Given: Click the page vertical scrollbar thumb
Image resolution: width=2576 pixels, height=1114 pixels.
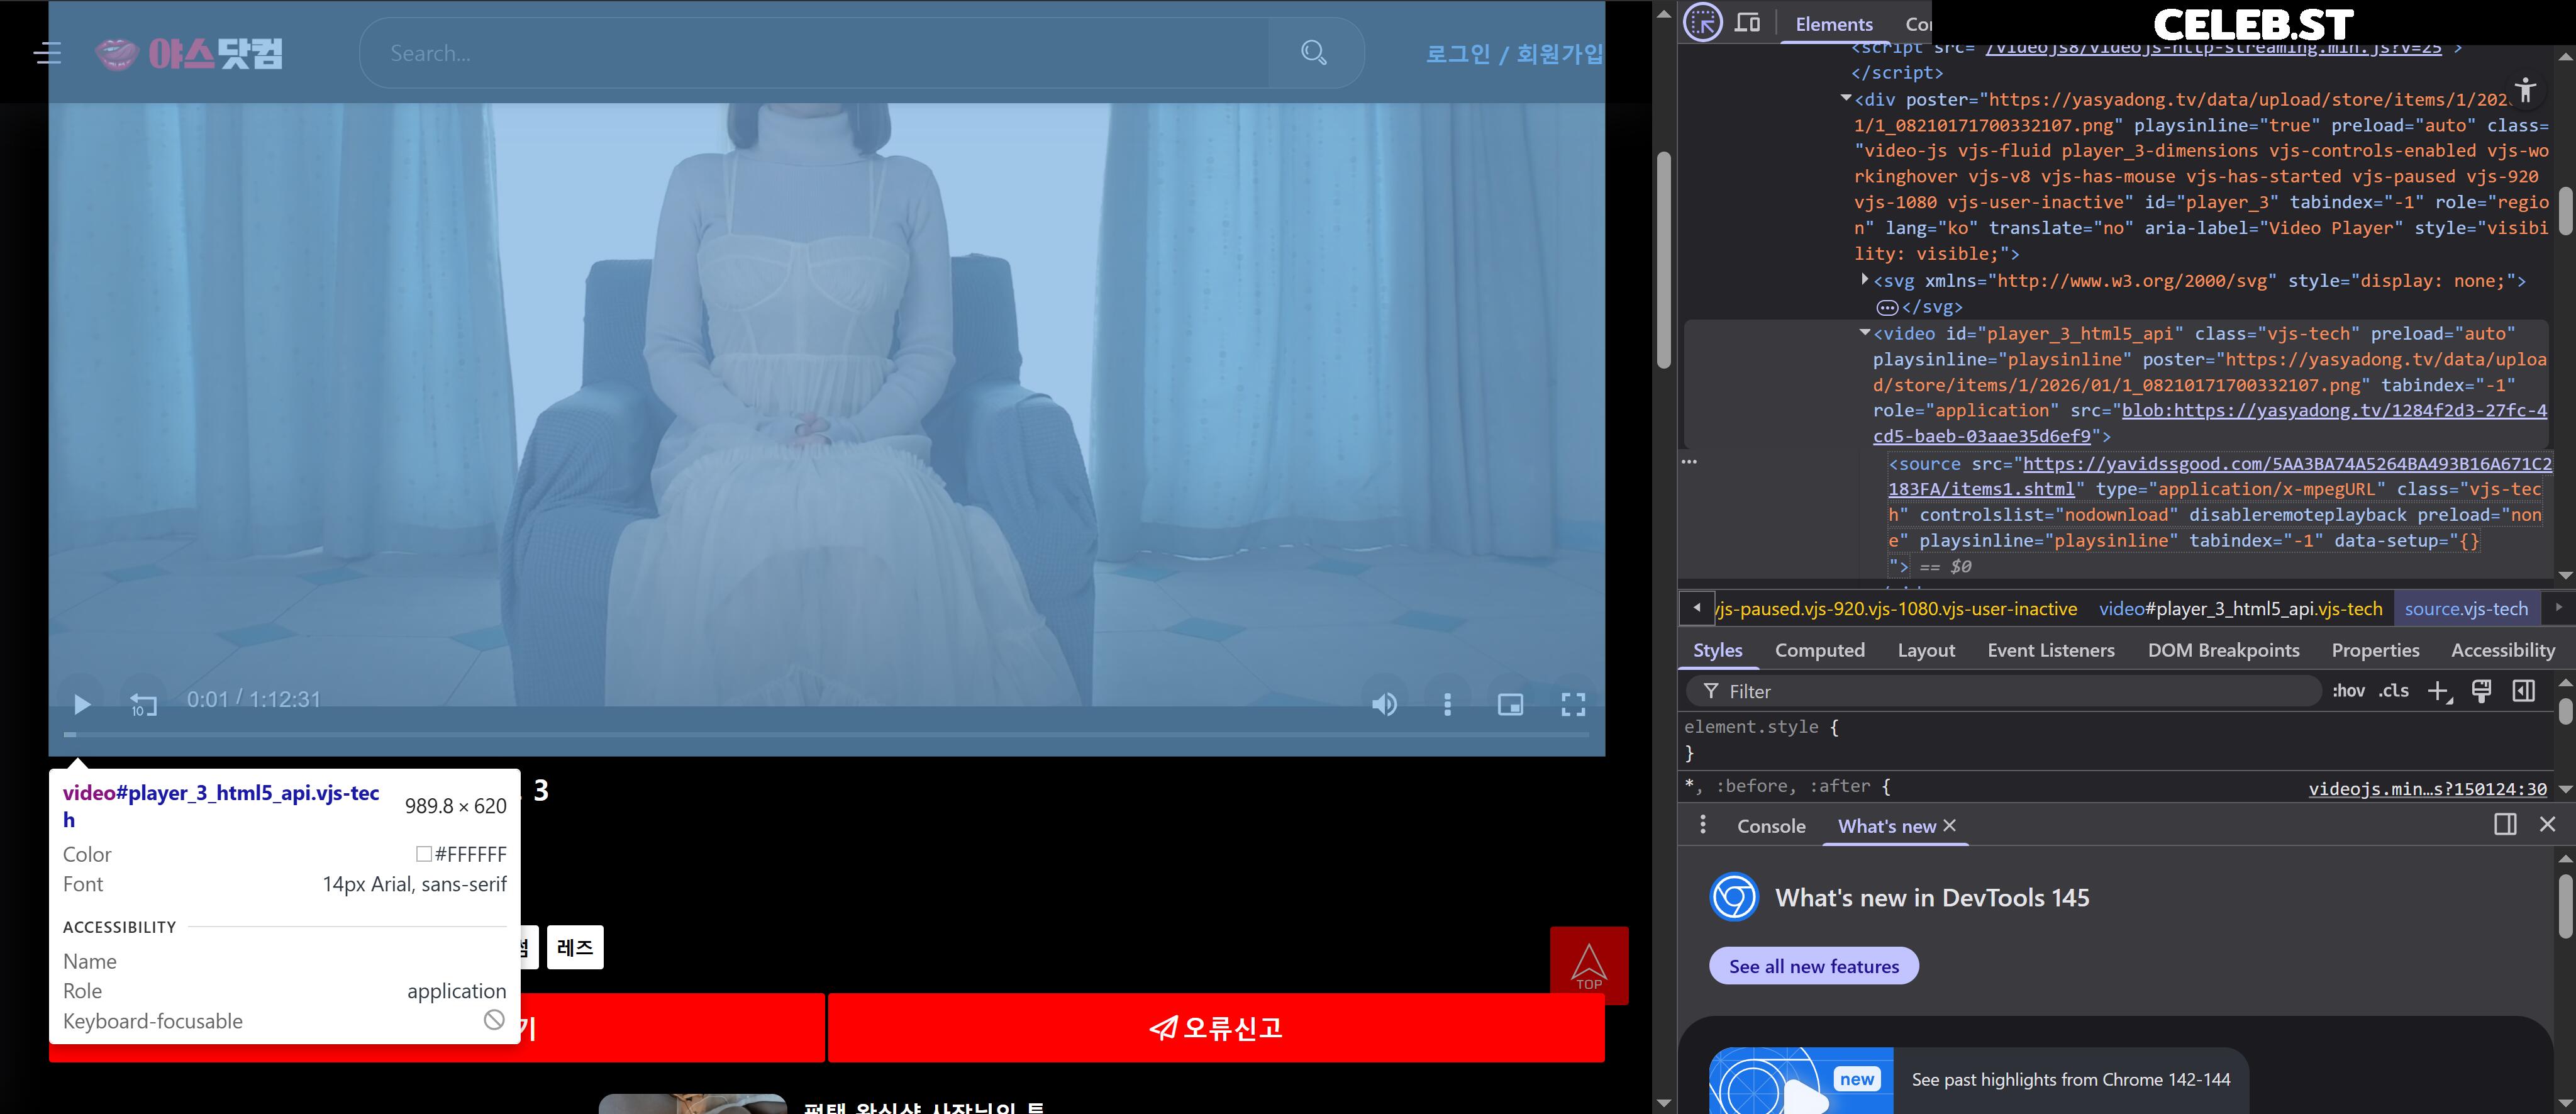Looking at the screenshot, I should [1664, 260].
